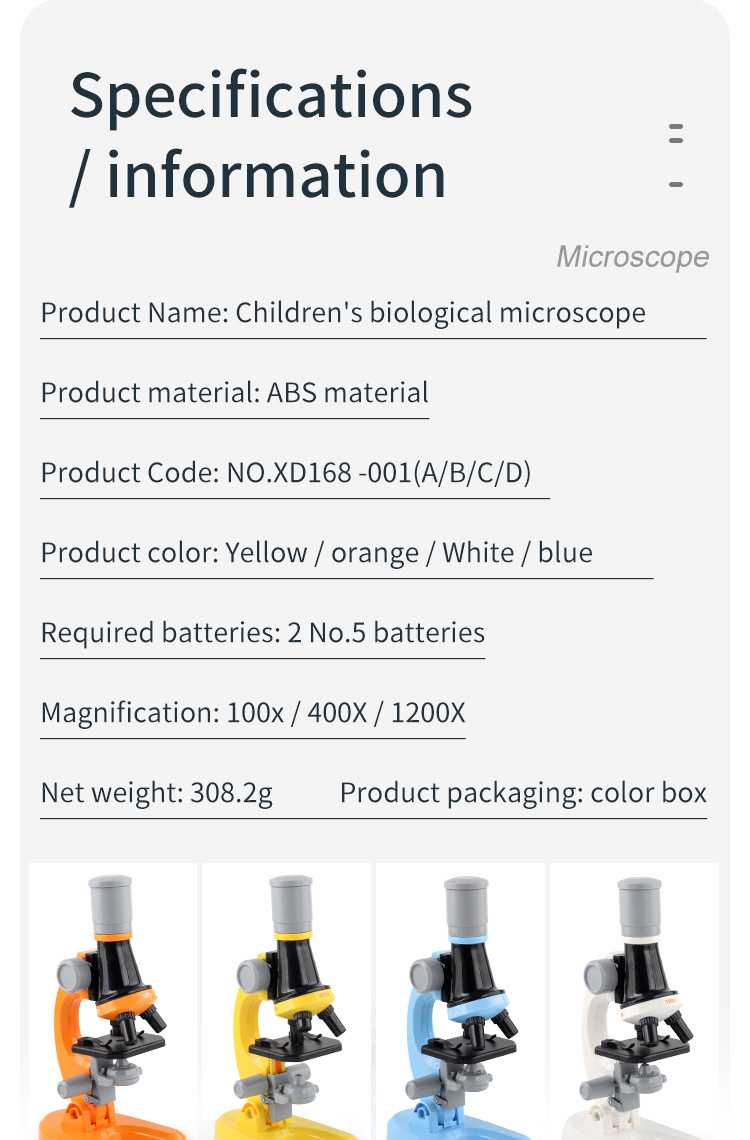
Task: Click the dash marks icon beside the title
Action: 676,158
